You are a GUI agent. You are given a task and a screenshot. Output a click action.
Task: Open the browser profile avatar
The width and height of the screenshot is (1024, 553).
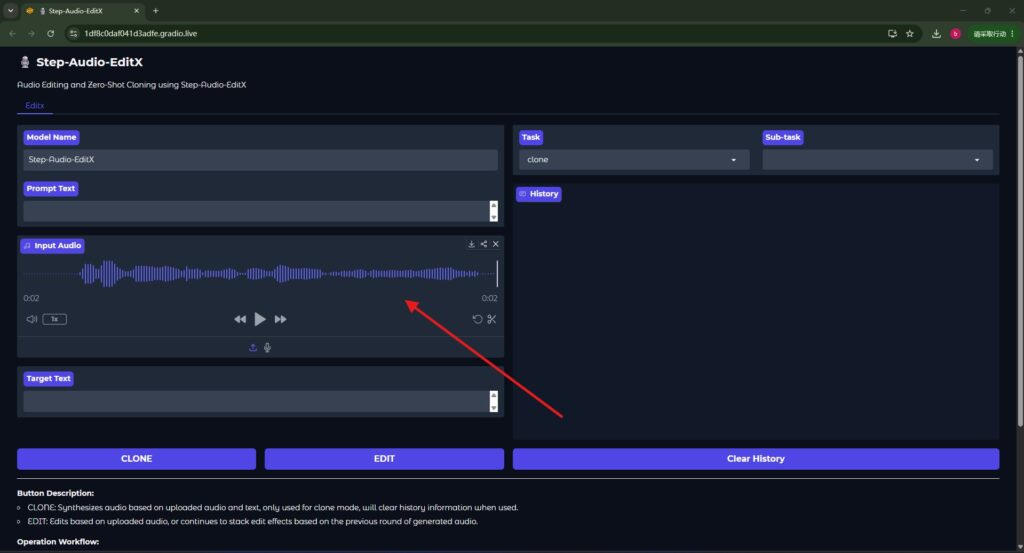point(955,33)
